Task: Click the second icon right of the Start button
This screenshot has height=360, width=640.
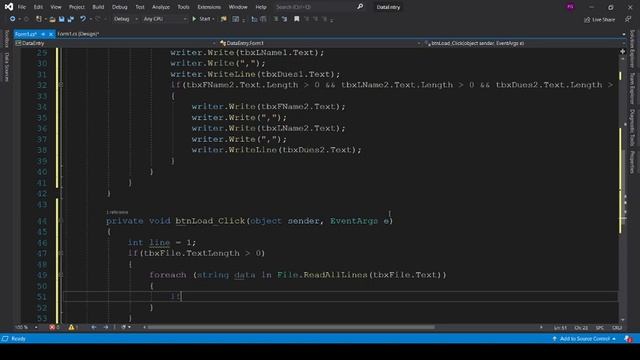Action: tap(236, 19)
